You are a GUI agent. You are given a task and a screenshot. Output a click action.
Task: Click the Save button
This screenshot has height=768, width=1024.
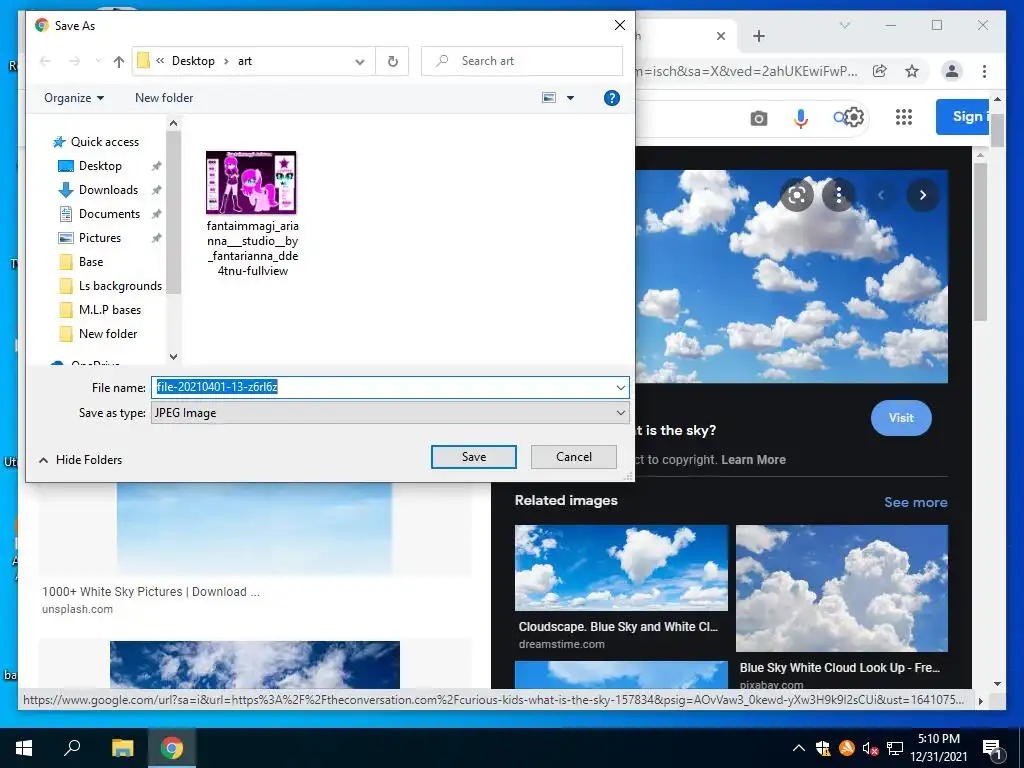pos(473,457)
